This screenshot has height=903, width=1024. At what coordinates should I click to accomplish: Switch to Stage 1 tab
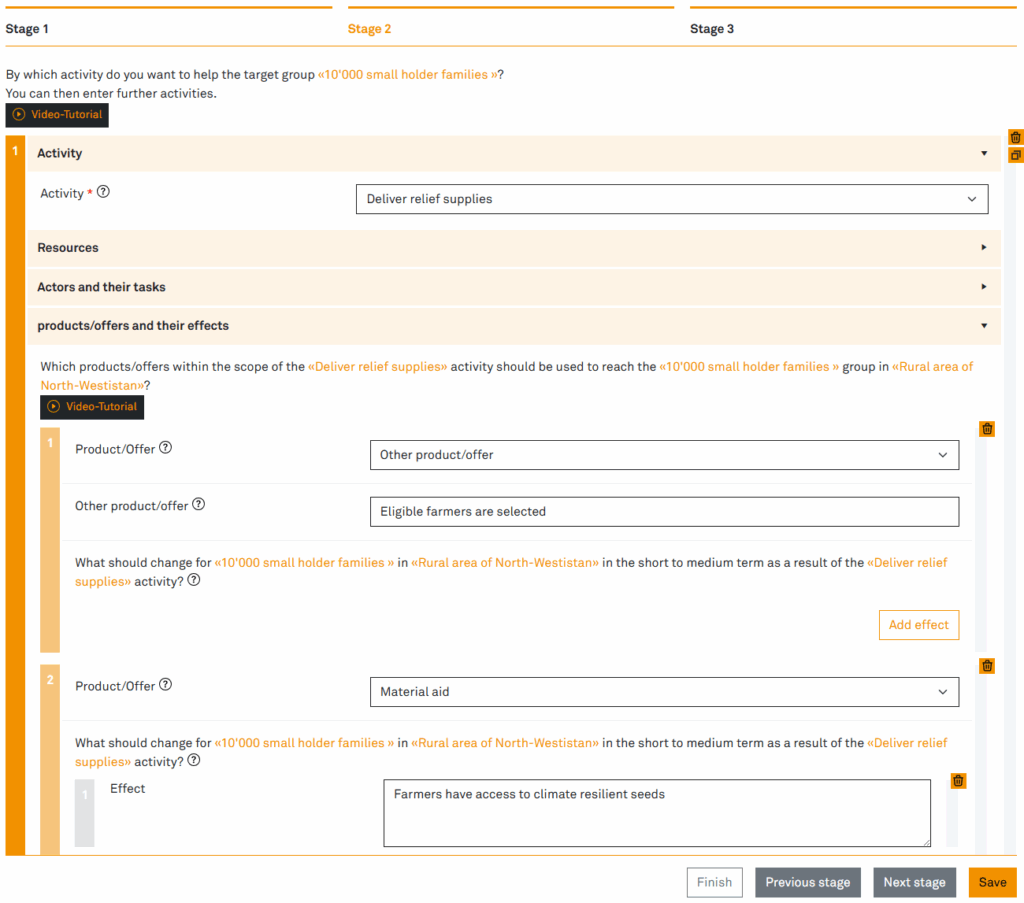[x=27, y=29]
